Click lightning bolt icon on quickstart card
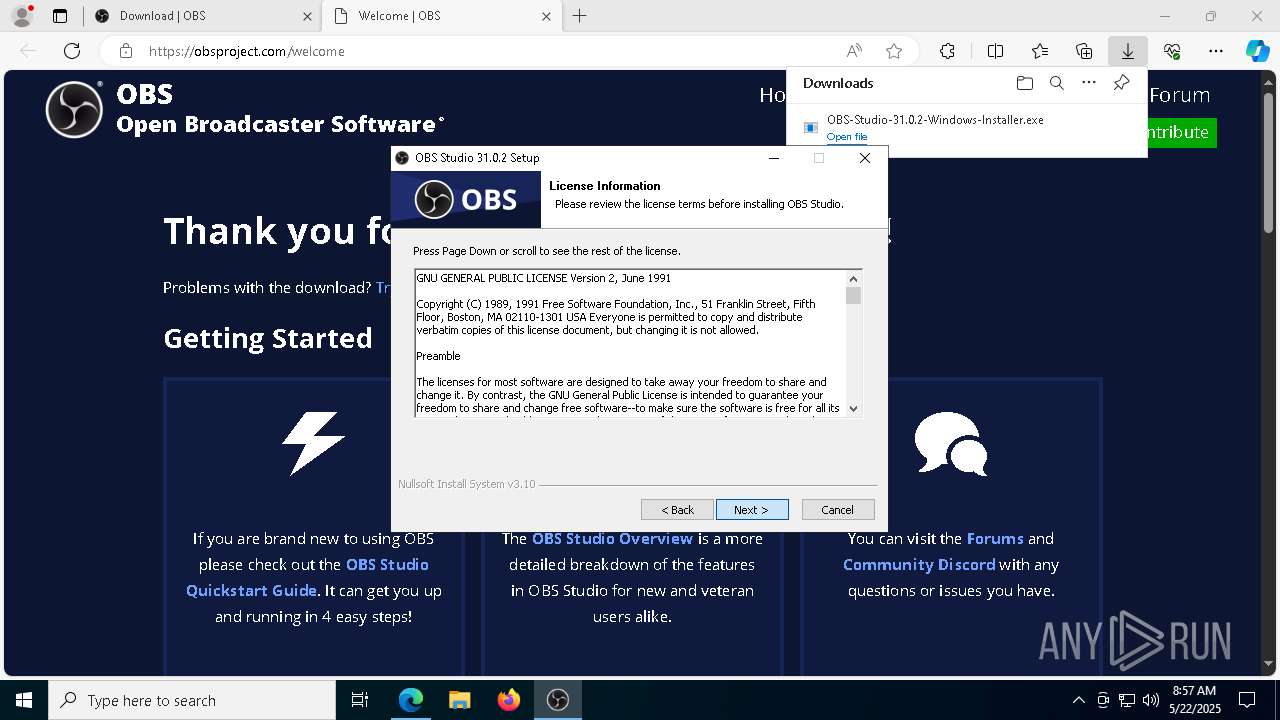The image size is (1280, 720). [x=313, y=443]
